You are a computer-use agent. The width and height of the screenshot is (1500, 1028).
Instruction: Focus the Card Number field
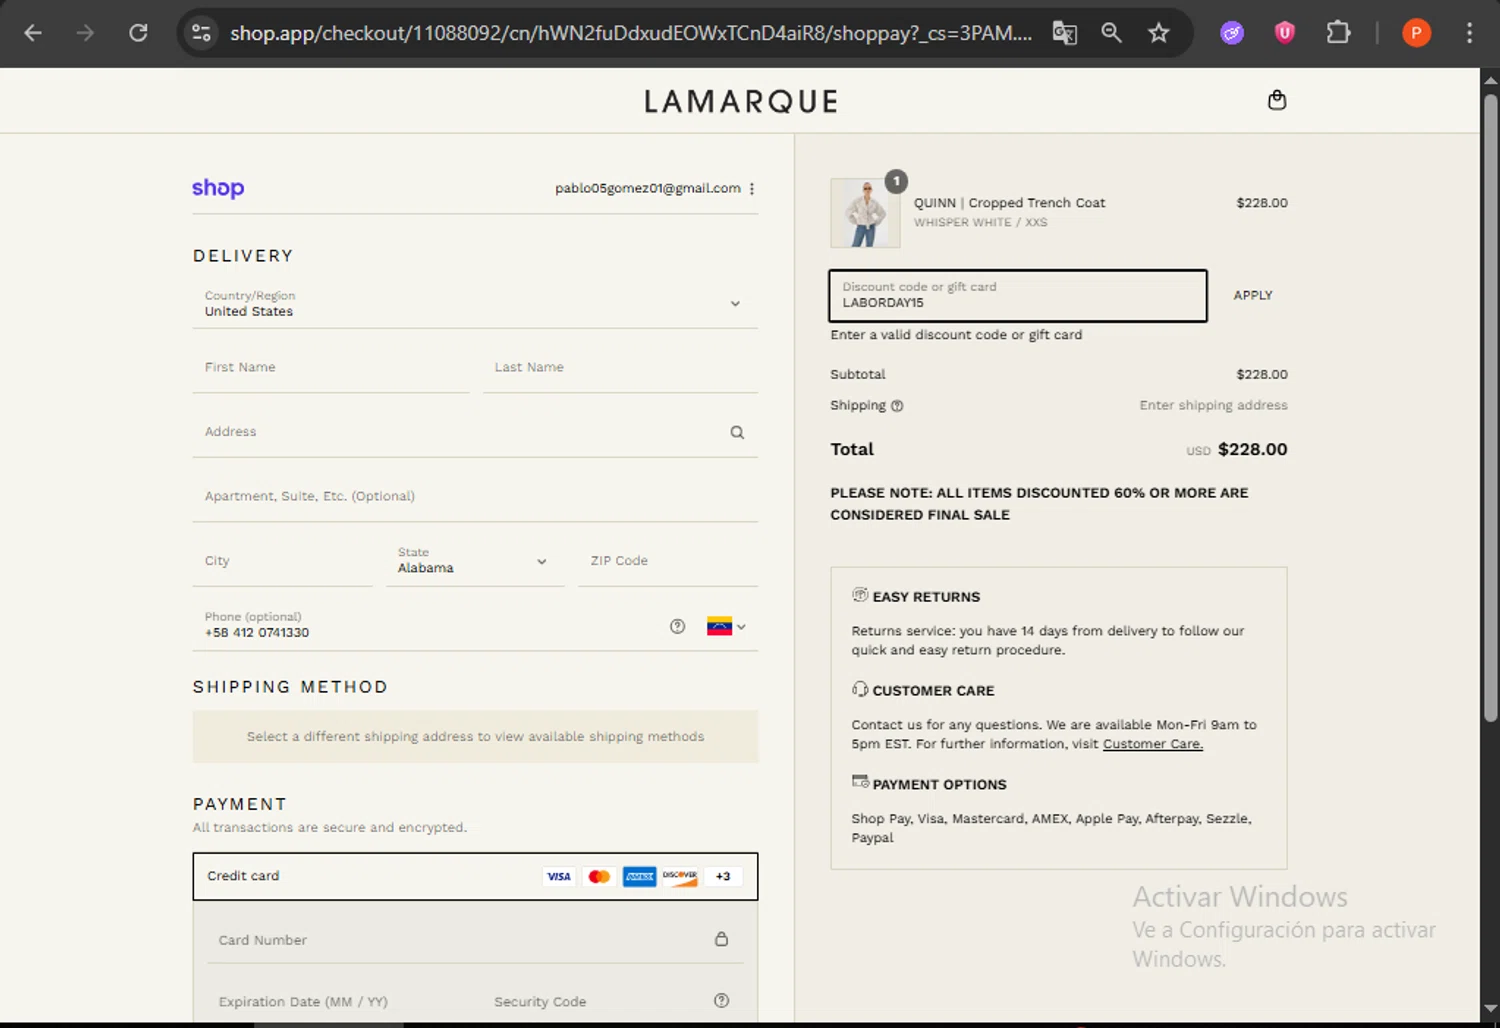[475, 940]
